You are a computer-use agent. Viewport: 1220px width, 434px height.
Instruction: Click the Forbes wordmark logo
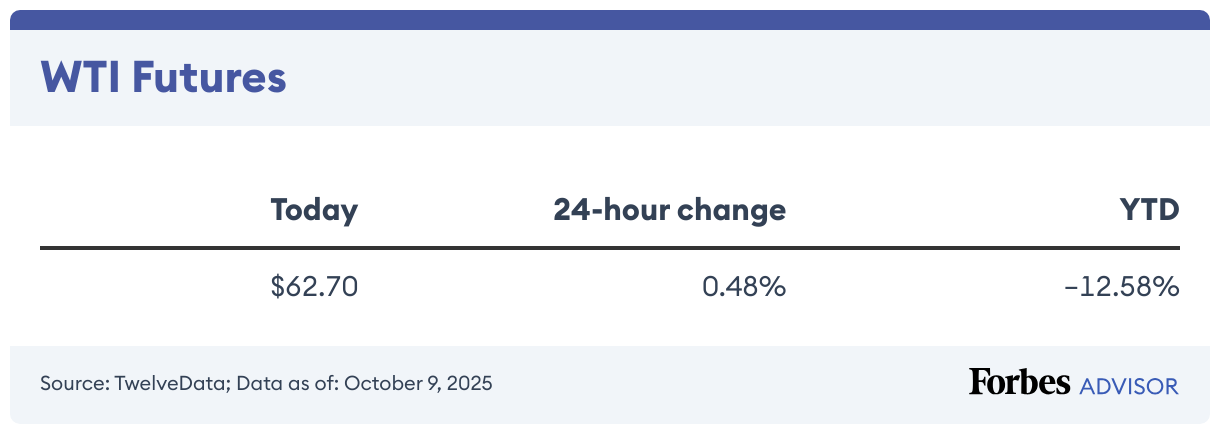[x=1018, y=383]
